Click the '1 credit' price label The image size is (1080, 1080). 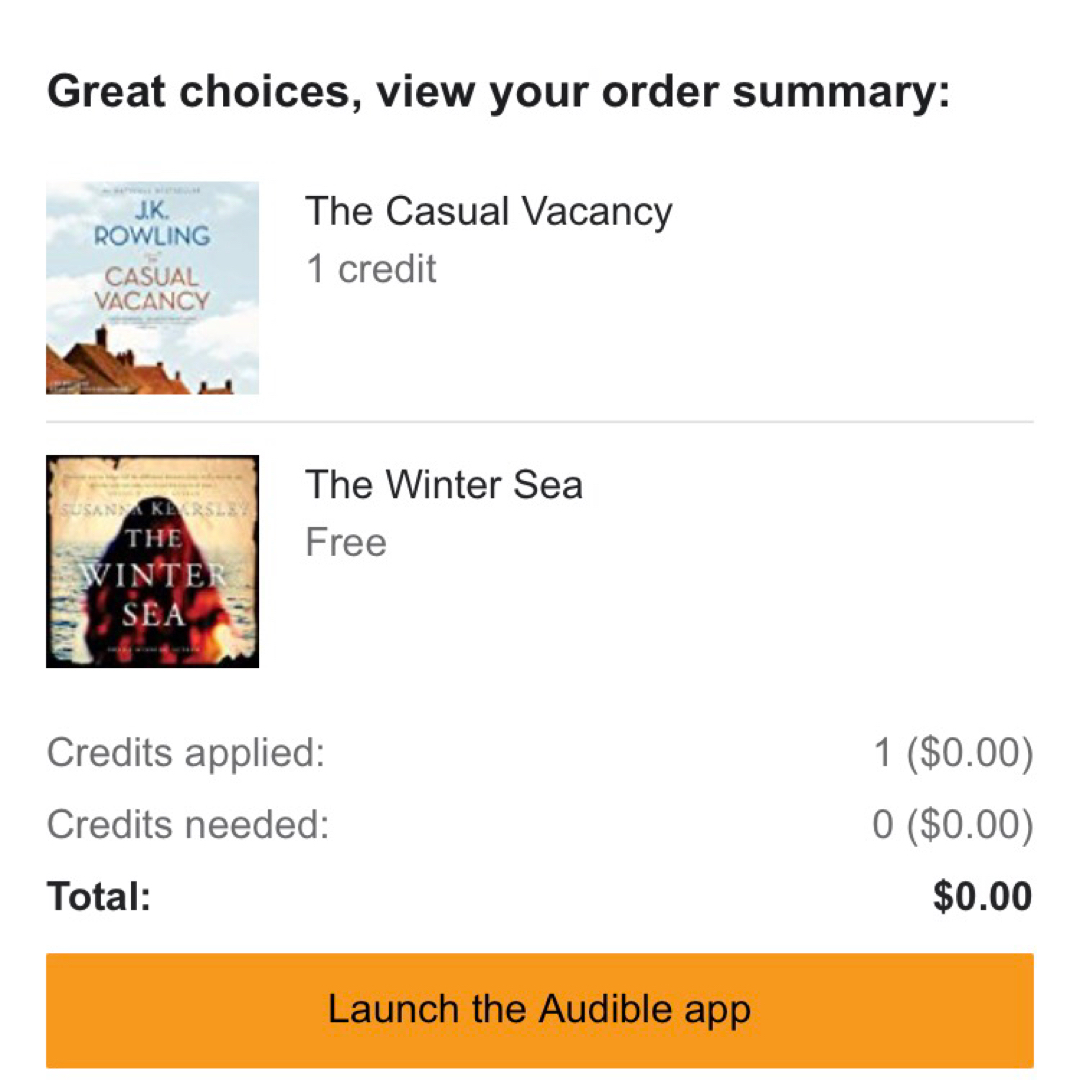[371, 269]
